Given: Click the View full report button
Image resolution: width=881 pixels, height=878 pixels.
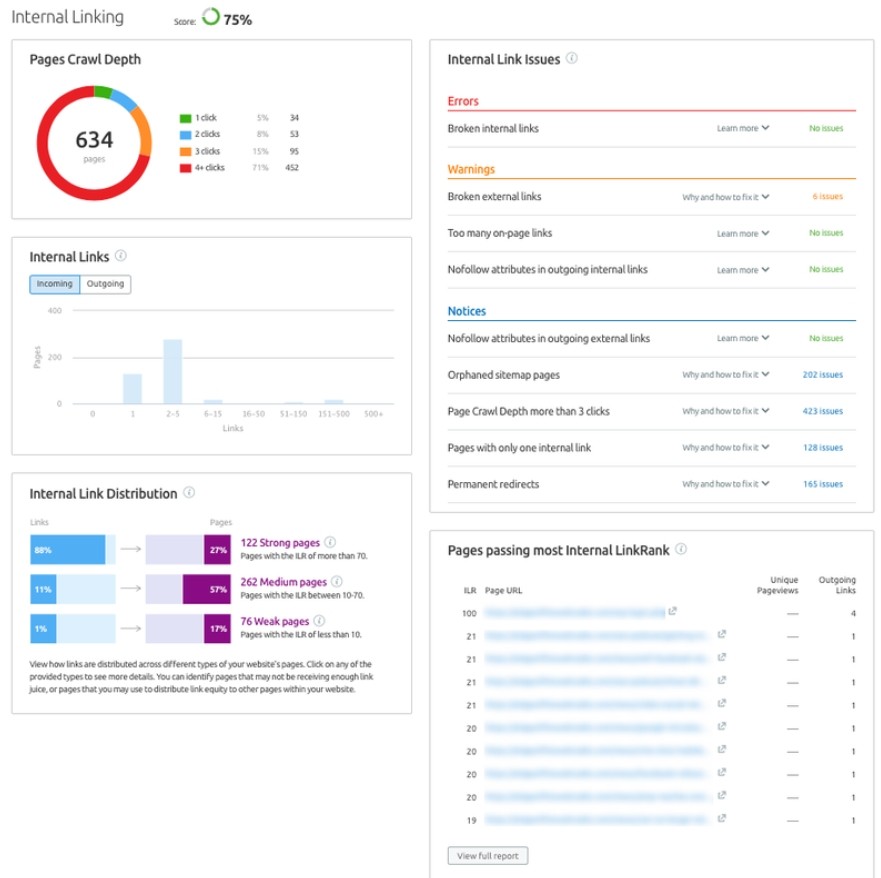Looking at the screenshot, I should point(488,856).
